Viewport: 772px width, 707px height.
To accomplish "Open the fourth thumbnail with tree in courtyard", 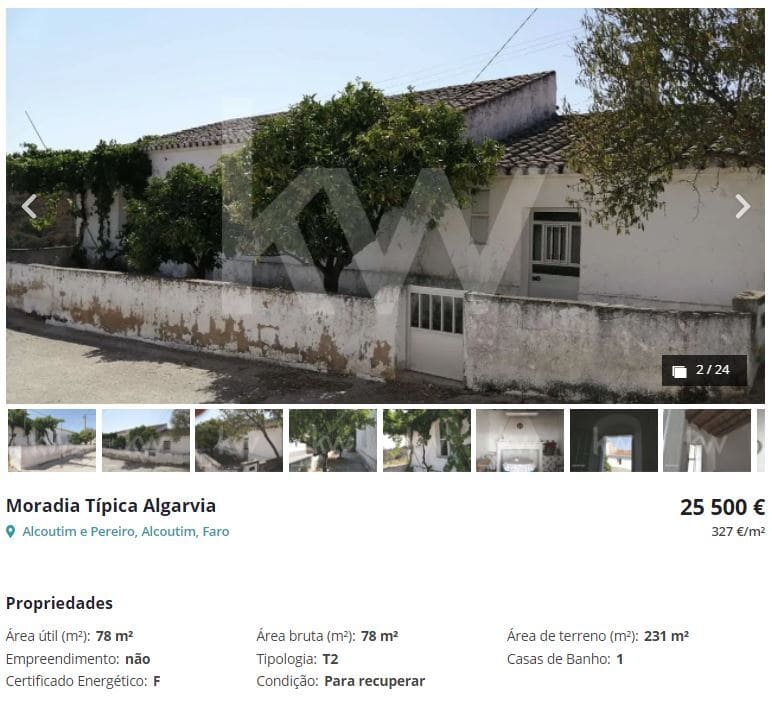I will click(x=333, y=441).
